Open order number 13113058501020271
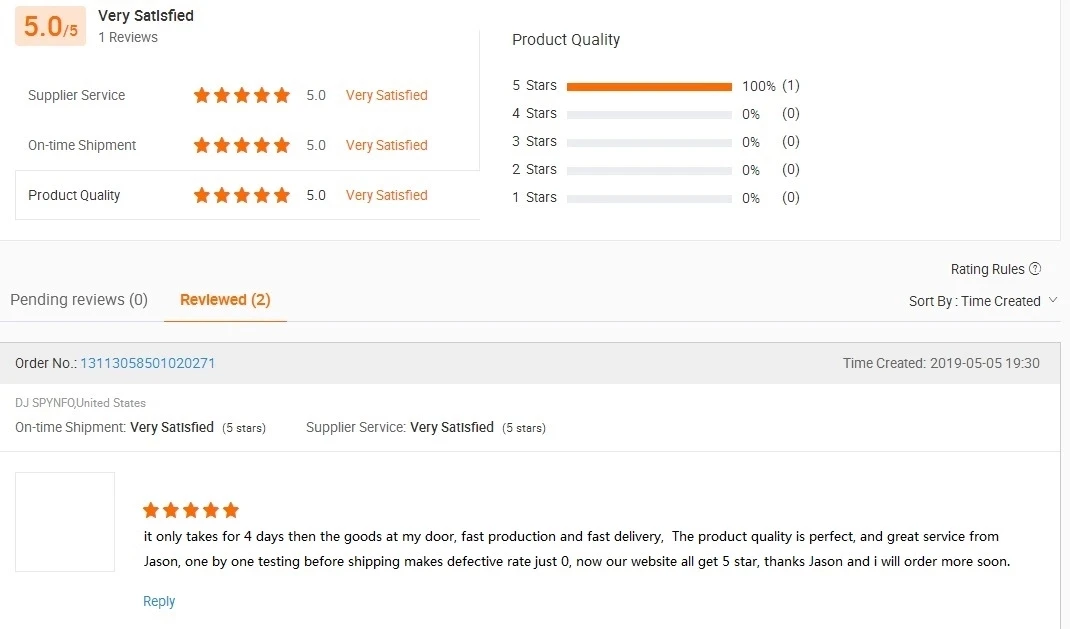This screenshot has height=629, width=1070. 148,363
